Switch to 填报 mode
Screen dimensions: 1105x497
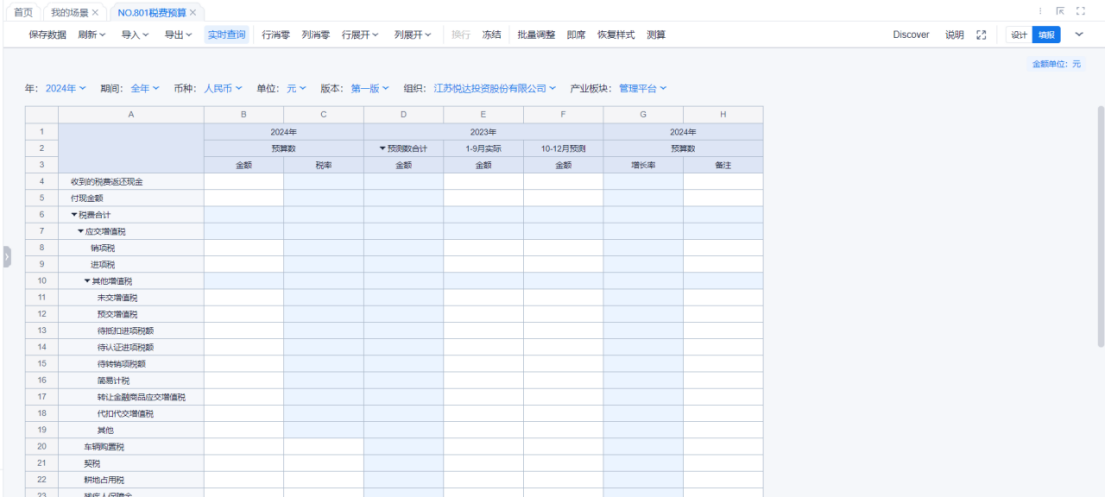(x=1044, y=35)
